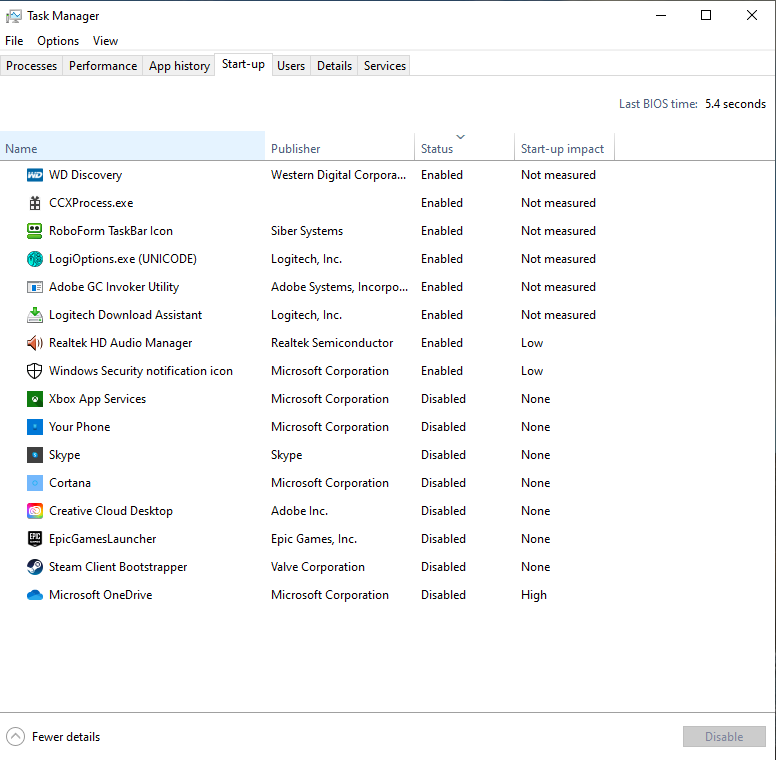Click the High start-up impact value
This screenshot has height=760, width=776.
[x=534, y=595]
